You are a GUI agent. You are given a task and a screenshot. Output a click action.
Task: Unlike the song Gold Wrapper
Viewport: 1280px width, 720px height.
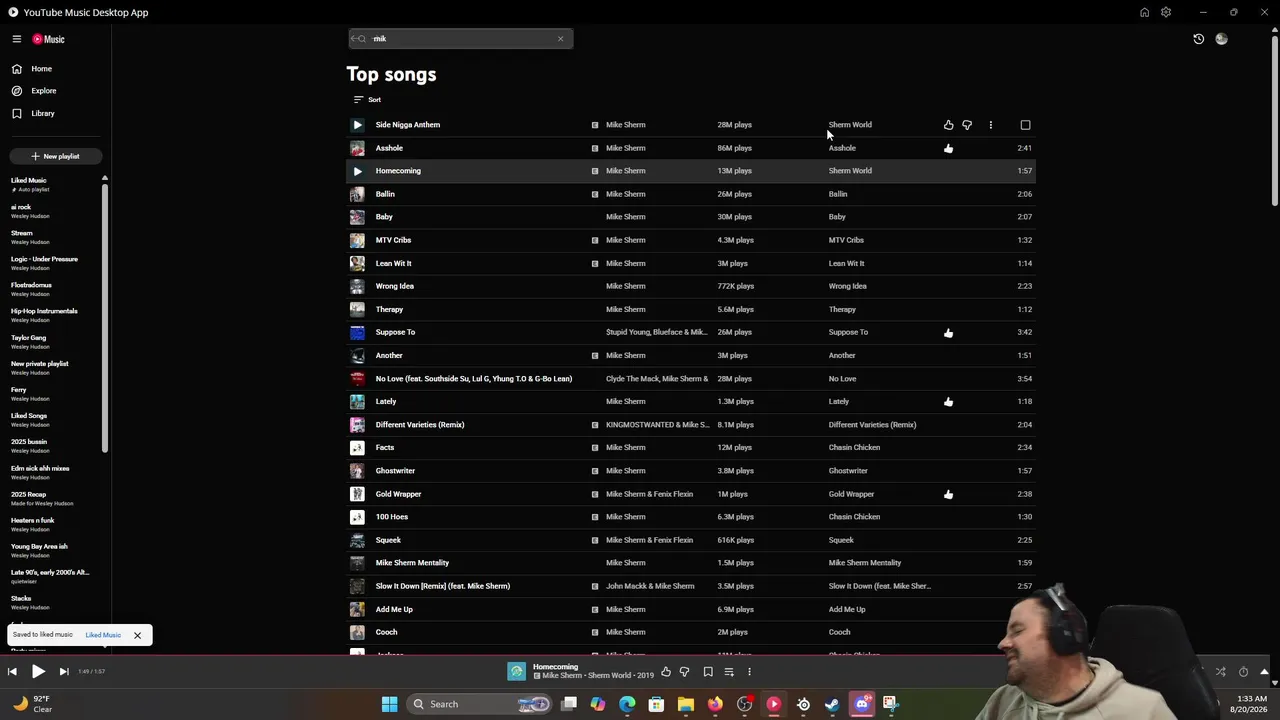click(x=948, y=494)
